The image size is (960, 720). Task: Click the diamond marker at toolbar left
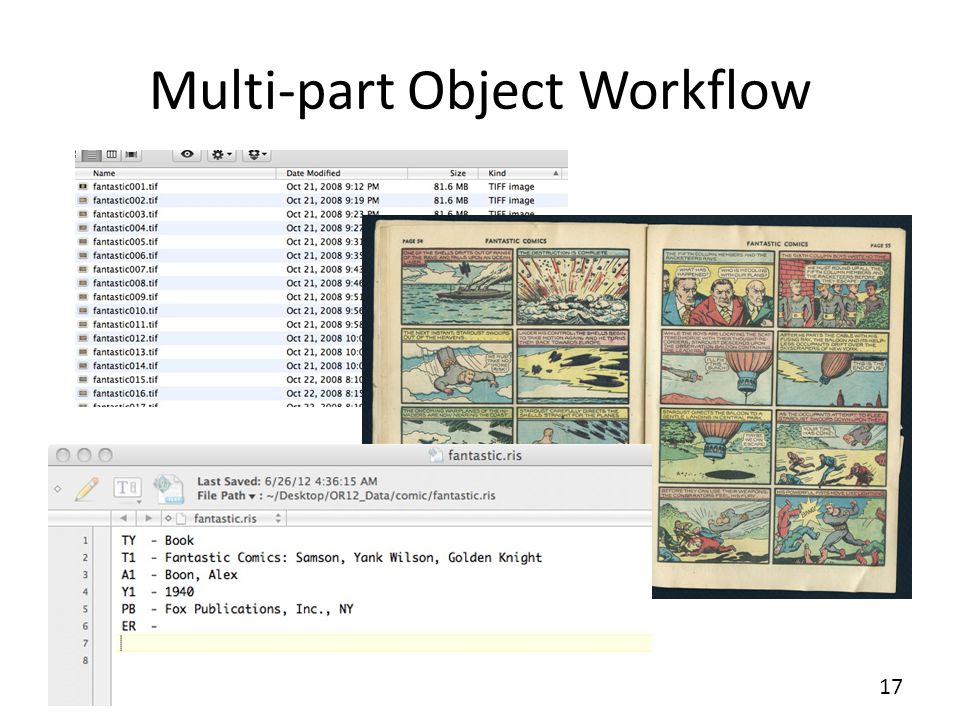(x=58, y=489)
